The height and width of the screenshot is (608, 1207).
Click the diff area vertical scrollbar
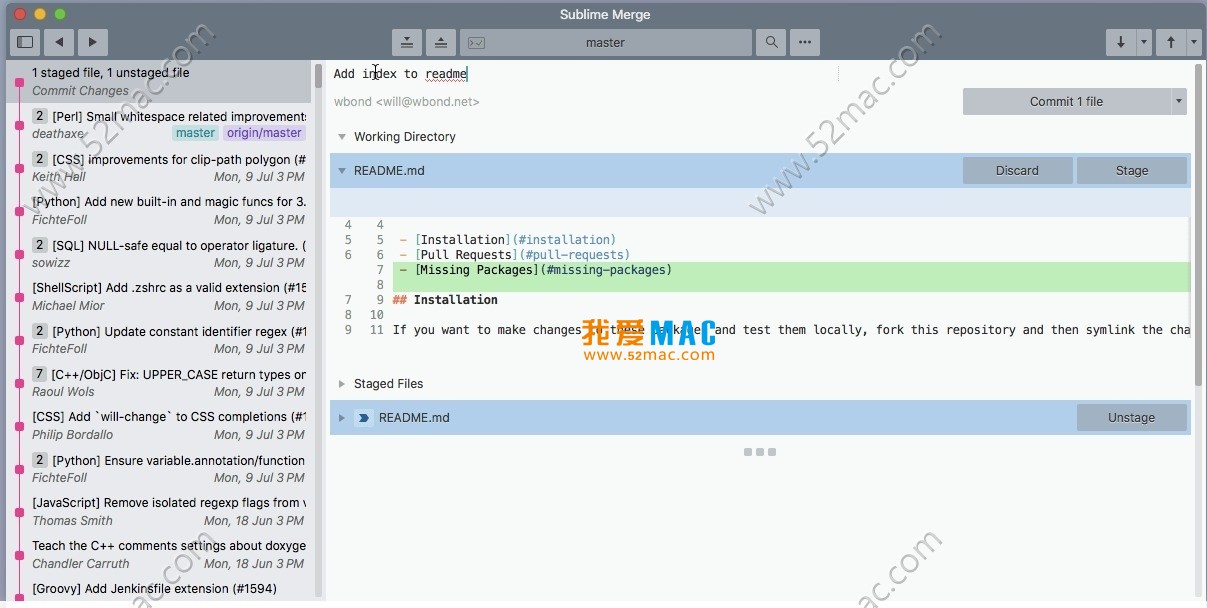[1199, 226]
